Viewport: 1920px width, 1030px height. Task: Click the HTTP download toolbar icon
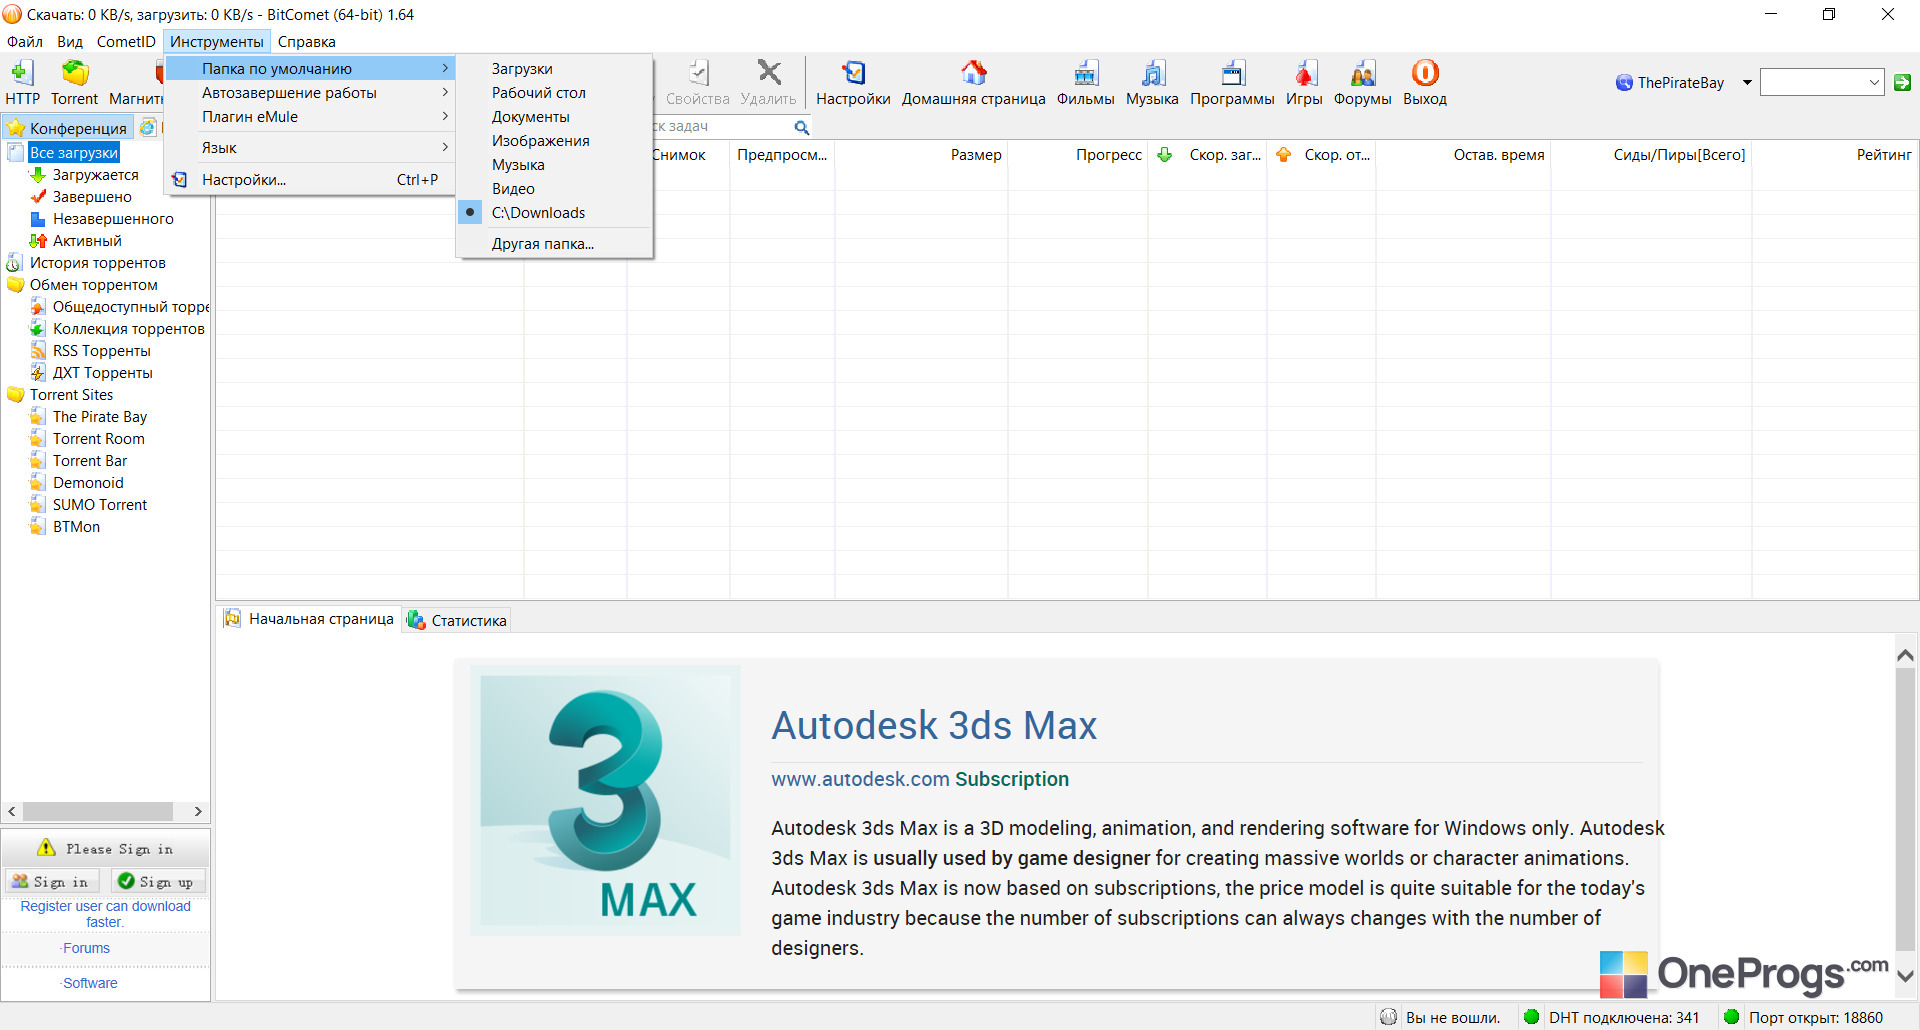[x=22, y=72]
